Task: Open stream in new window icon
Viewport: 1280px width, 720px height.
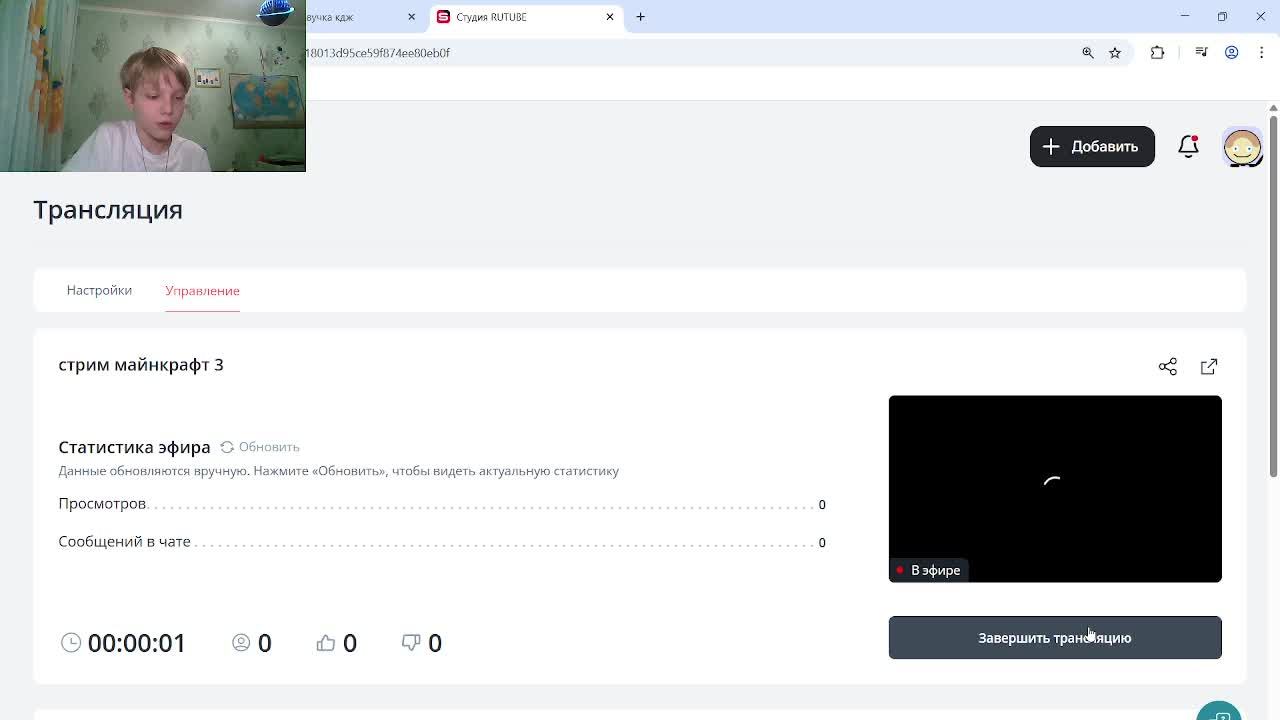Action: point(1209,367)
